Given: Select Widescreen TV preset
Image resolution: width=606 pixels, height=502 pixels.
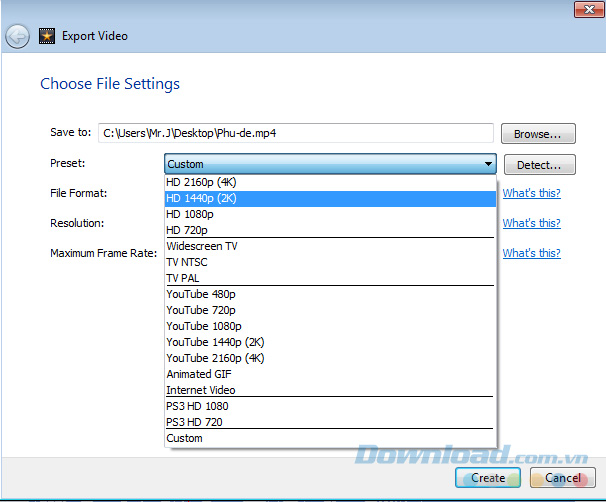Looking at the screenshot, I should pos(201,246).
